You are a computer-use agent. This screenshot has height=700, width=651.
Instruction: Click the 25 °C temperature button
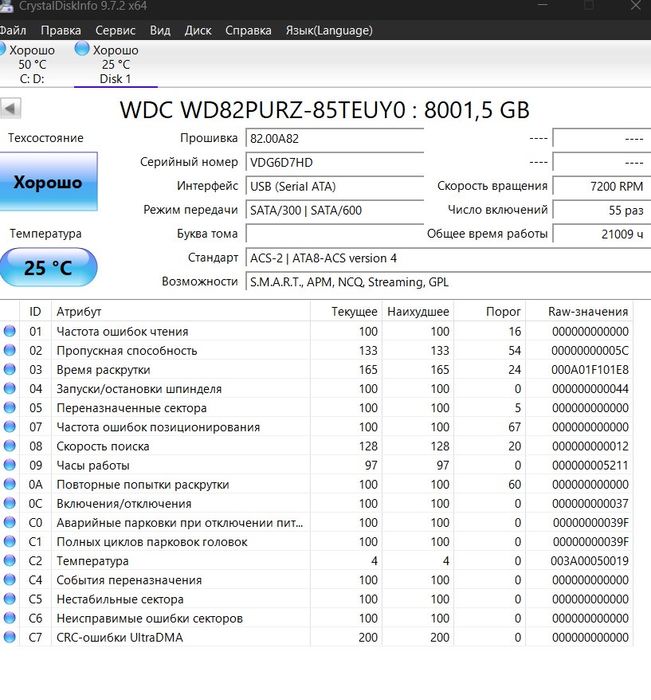pyautogui.click(x=48, y=267)
